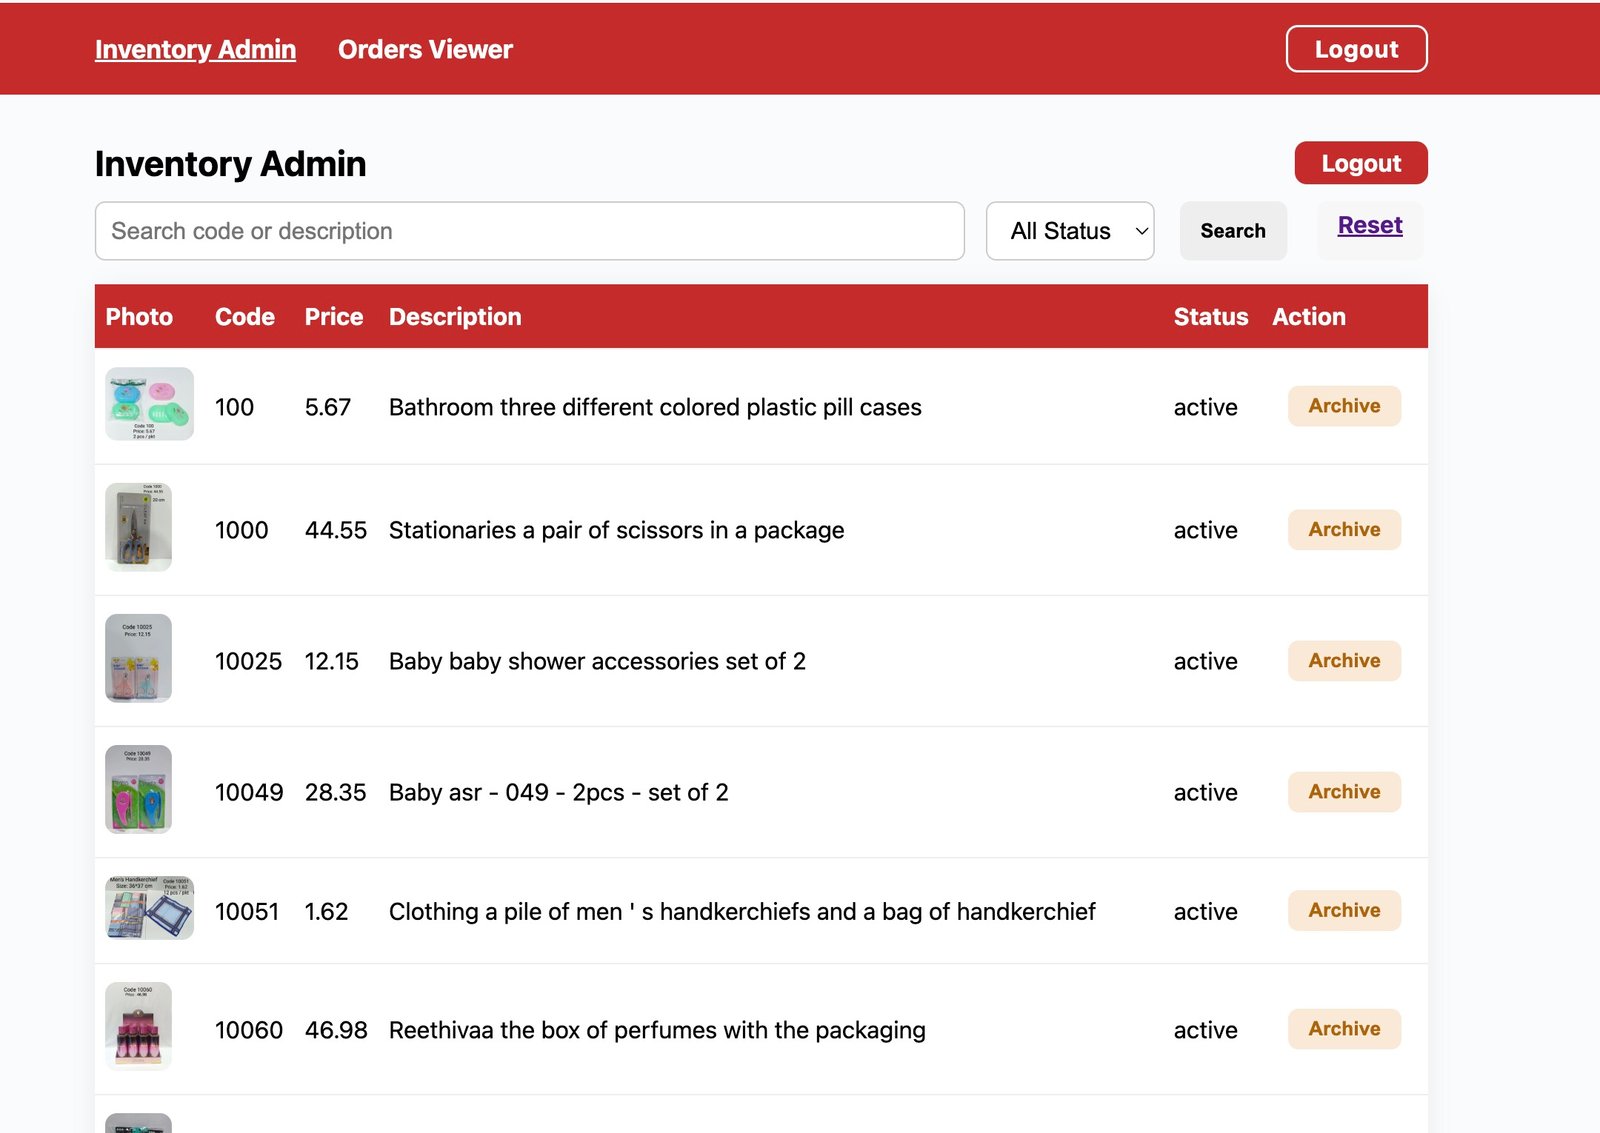Expand the All Status dropdown
This screenshot has height=1133, width=1600.
click(1069, 231)
